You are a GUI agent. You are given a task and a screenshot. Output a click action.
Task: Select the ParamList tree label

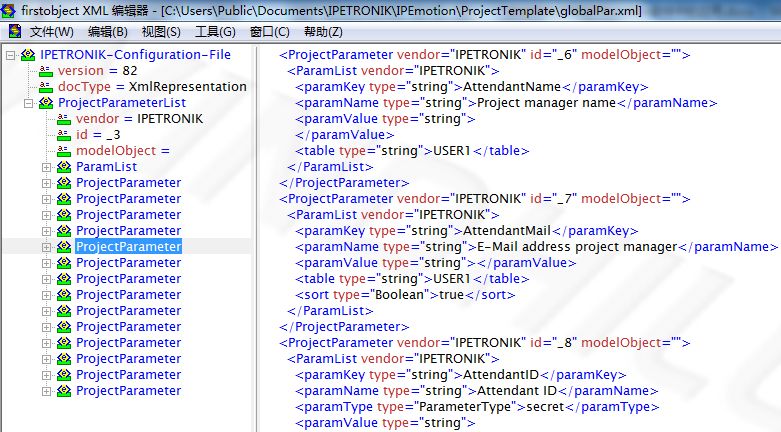coord(107,167)
